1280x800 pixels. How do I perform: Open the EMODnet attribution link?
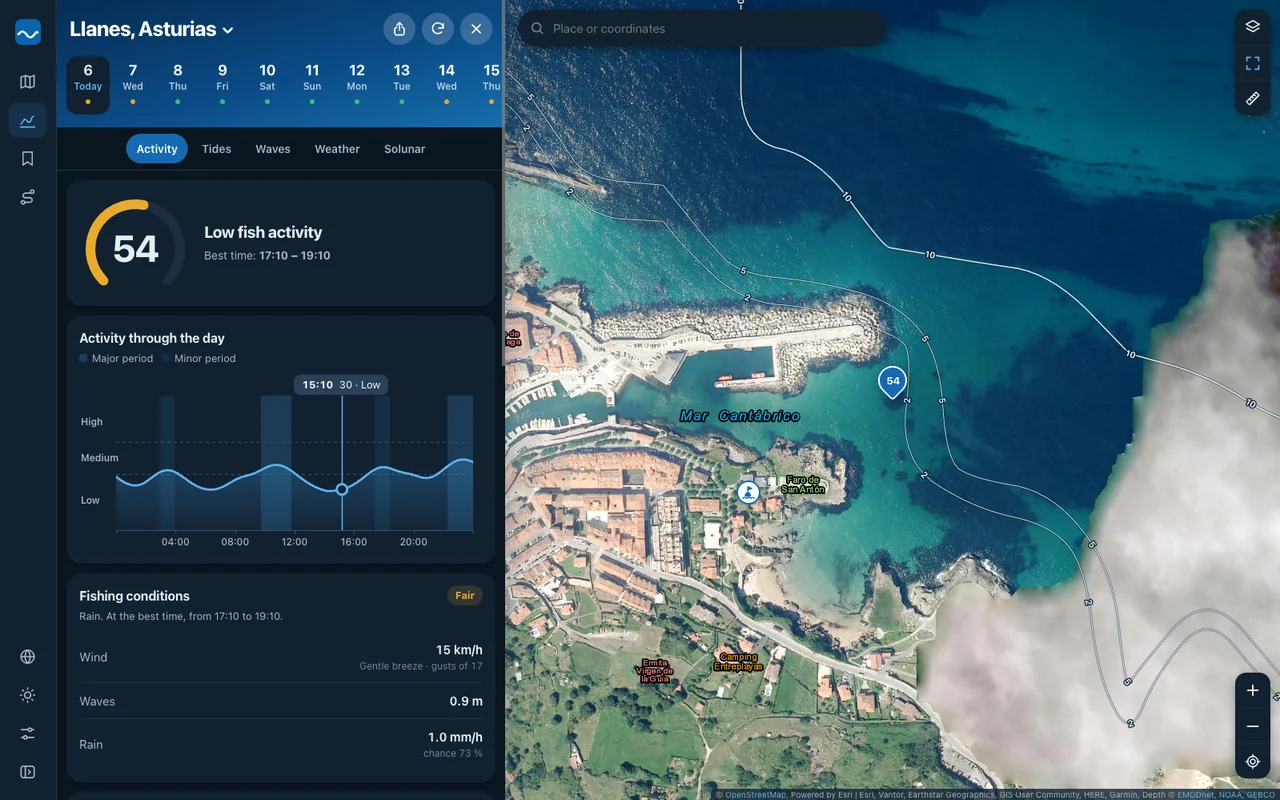(1198, 795)
